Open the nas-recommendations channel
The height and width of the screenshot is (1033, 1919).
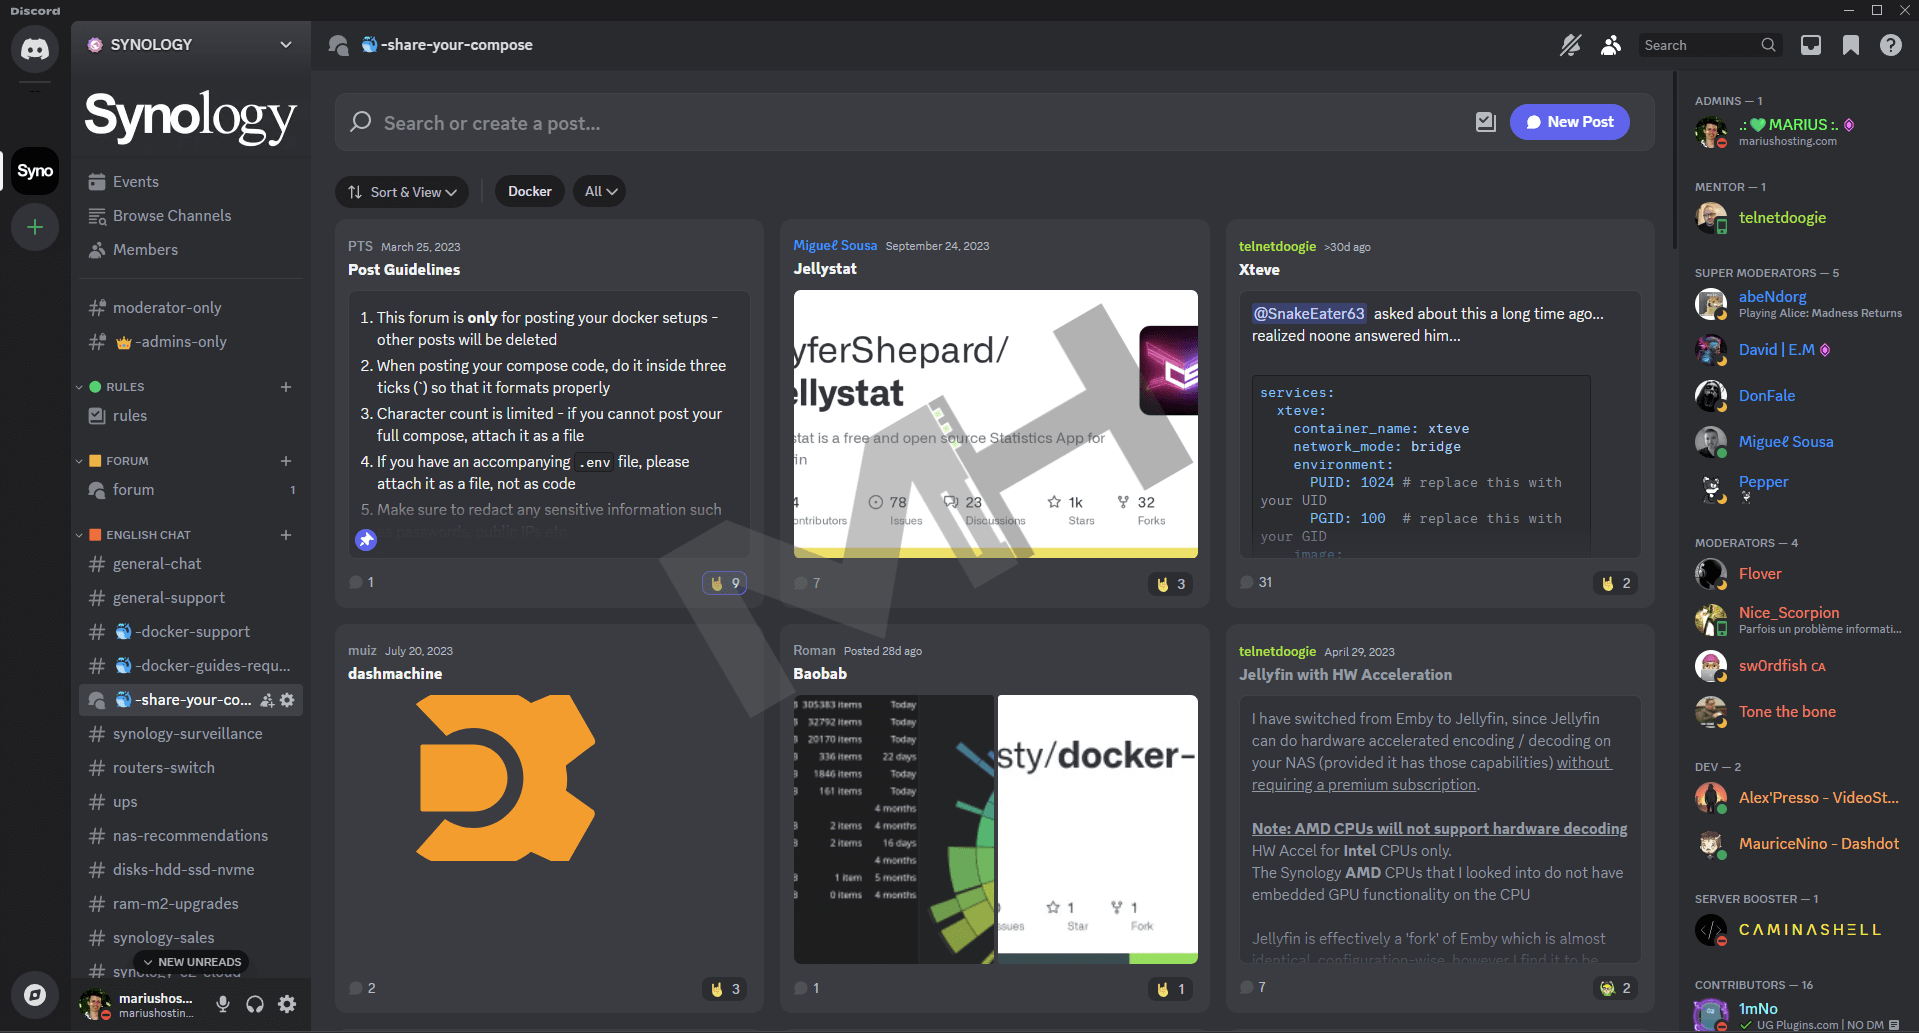point(190,836)
